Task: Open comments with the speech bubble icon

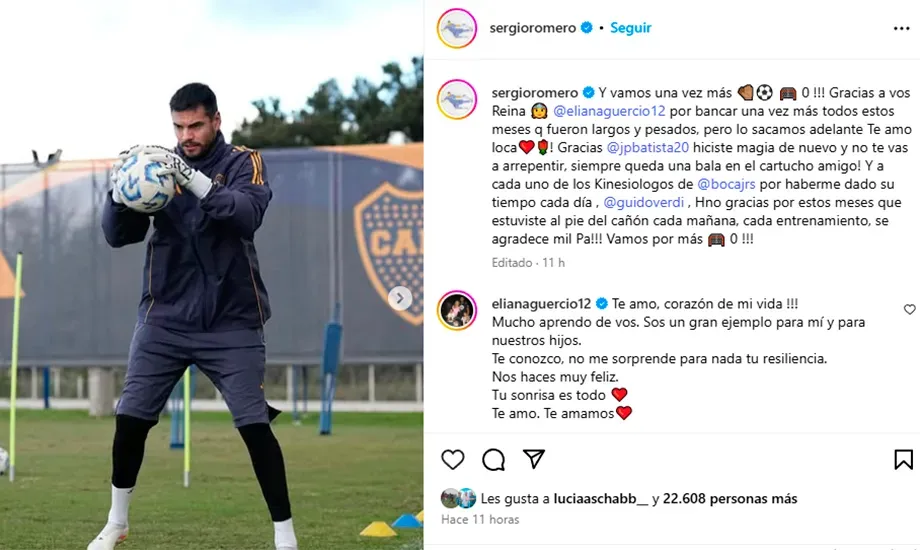Action: [493, 460]
